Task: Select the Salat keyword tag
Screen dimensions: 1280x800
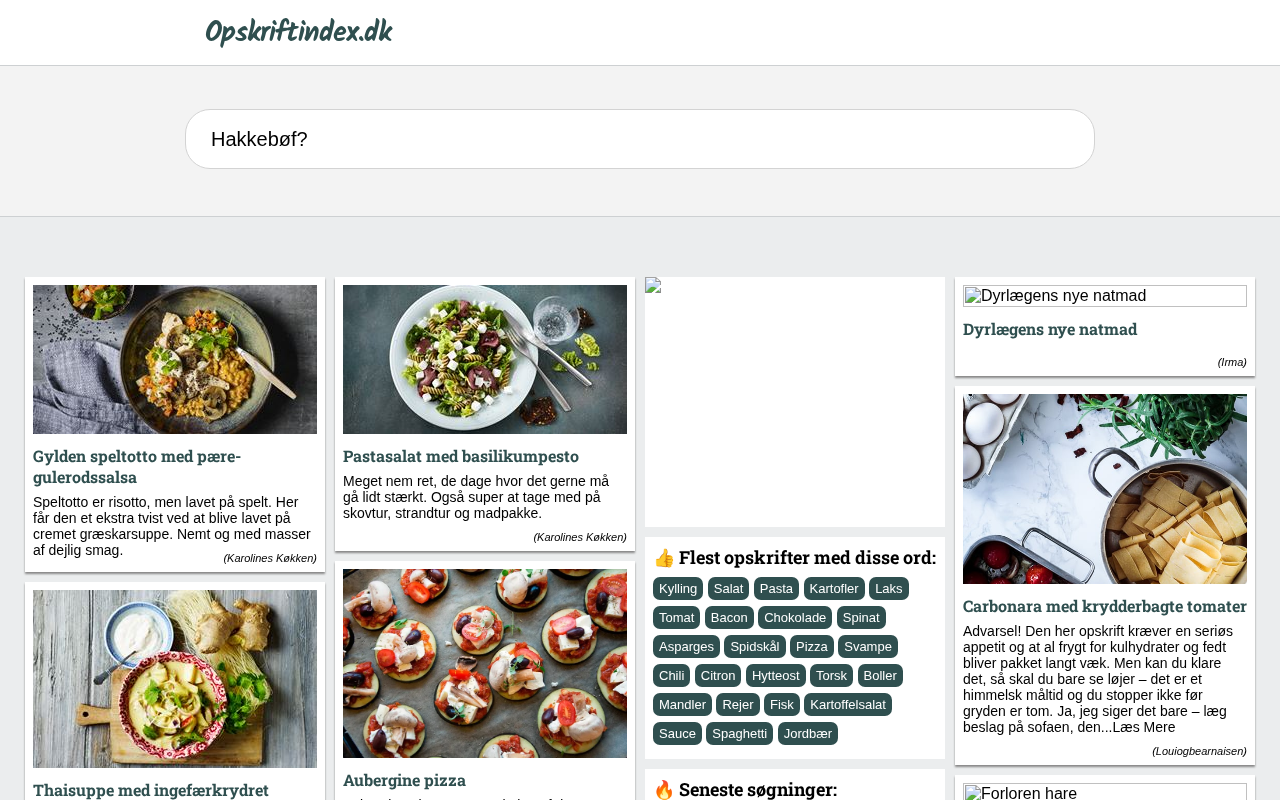Action: click(728, 588)
